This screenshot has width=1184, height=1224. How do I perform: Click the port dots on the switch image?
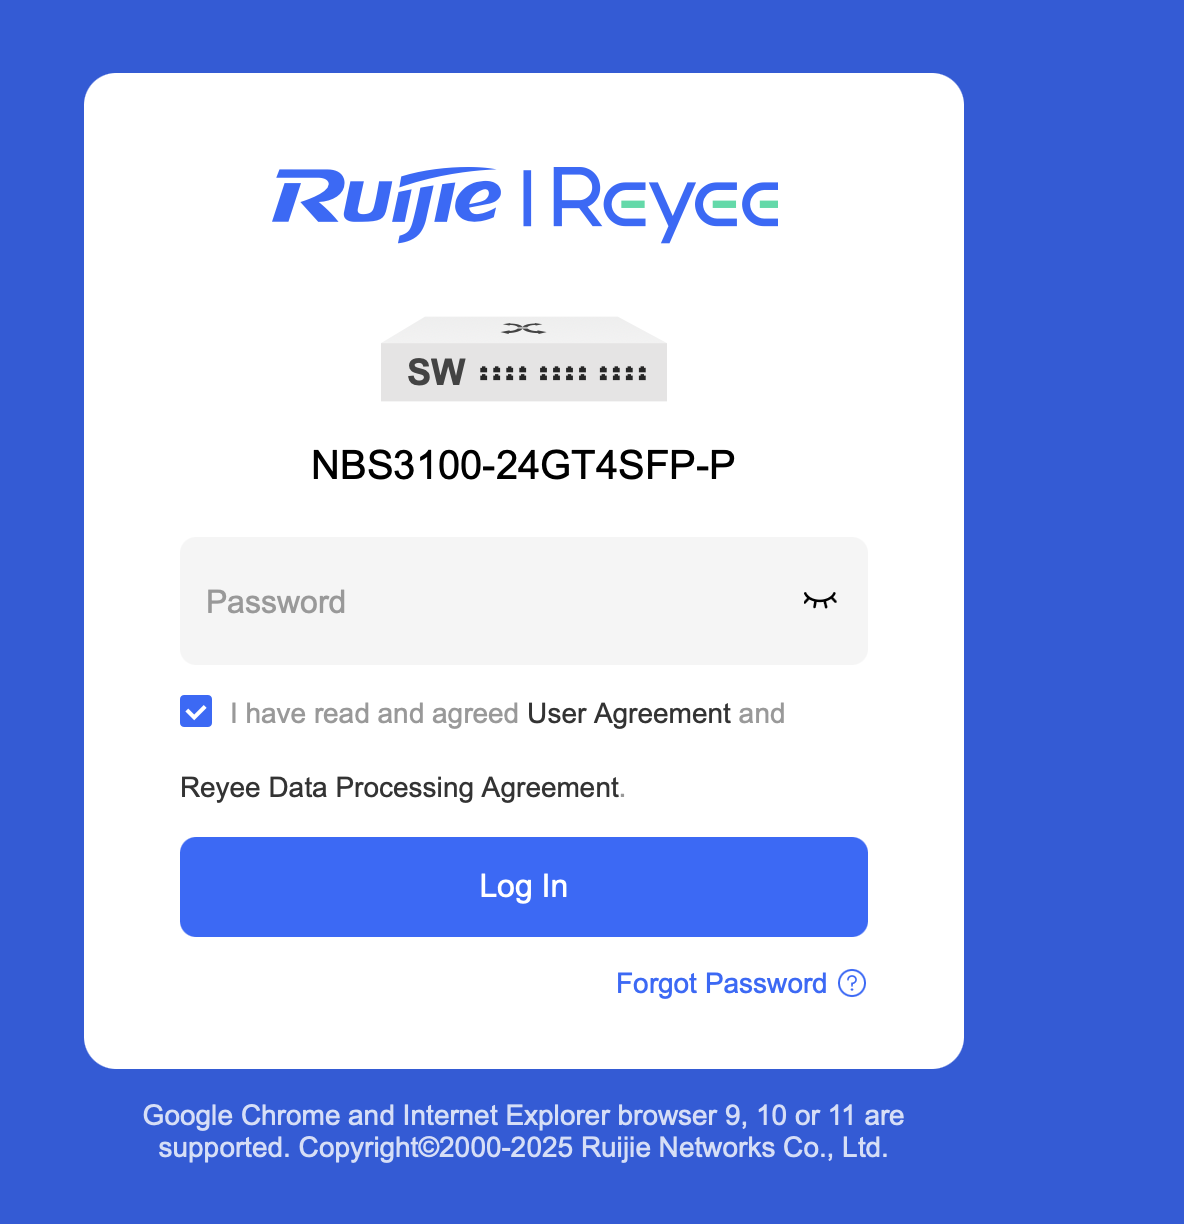(563, 374)
